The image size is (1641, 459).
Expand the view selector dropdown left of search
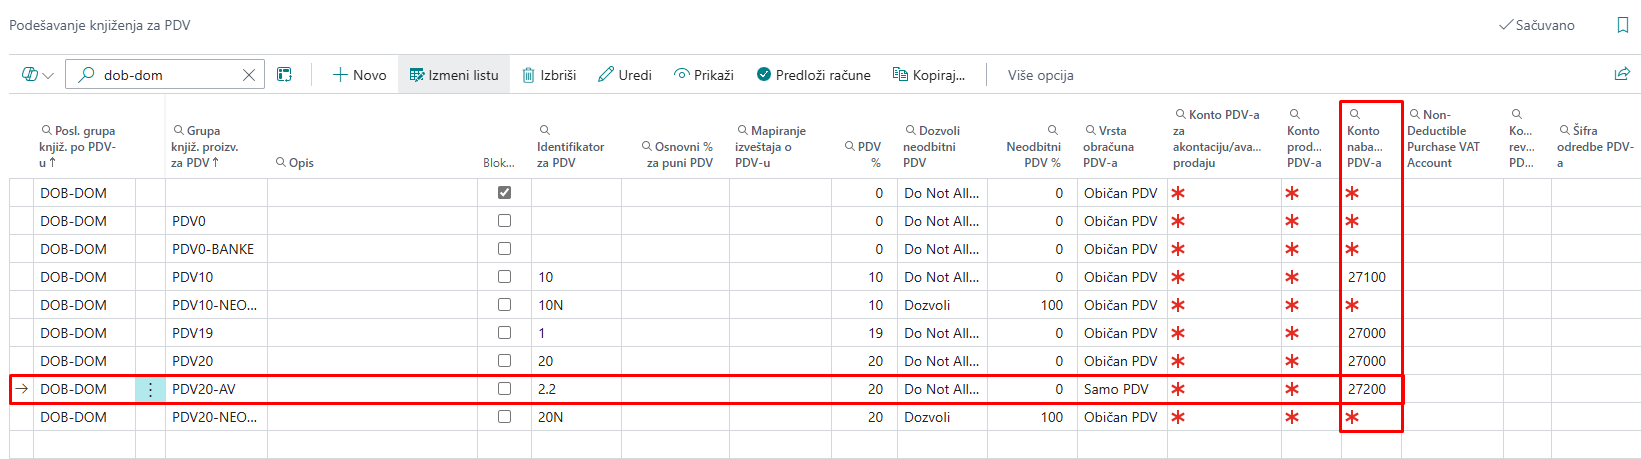tap(38, 75)
